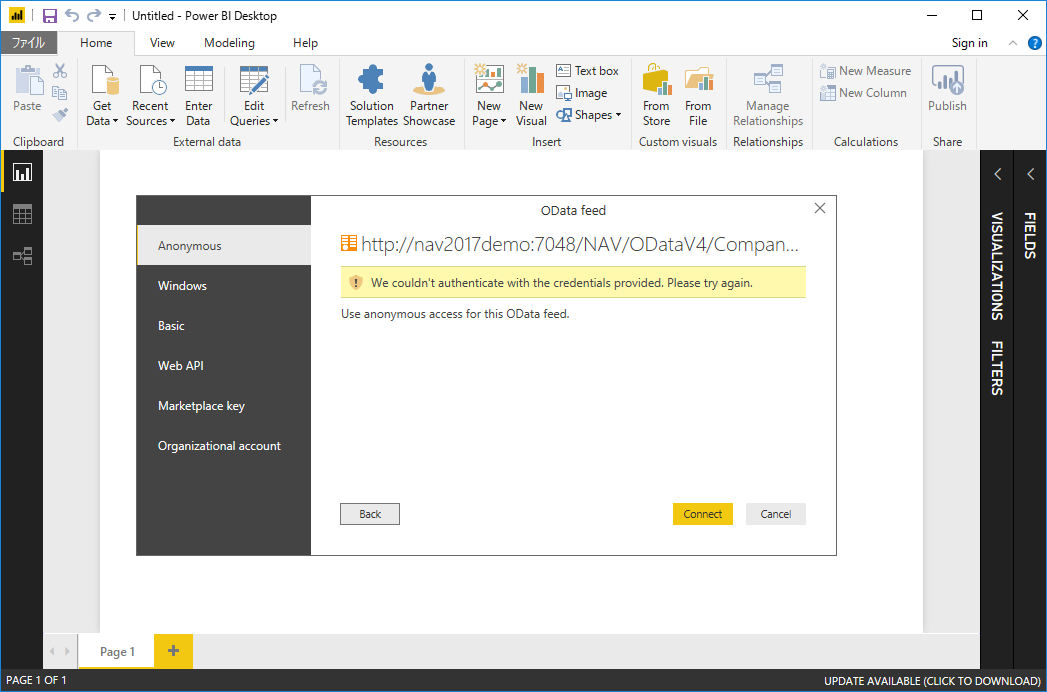The height and width of the screenshot is (692, 1047).
Task: Select Anonymous authentication option
Action: (x=224, y=246)
